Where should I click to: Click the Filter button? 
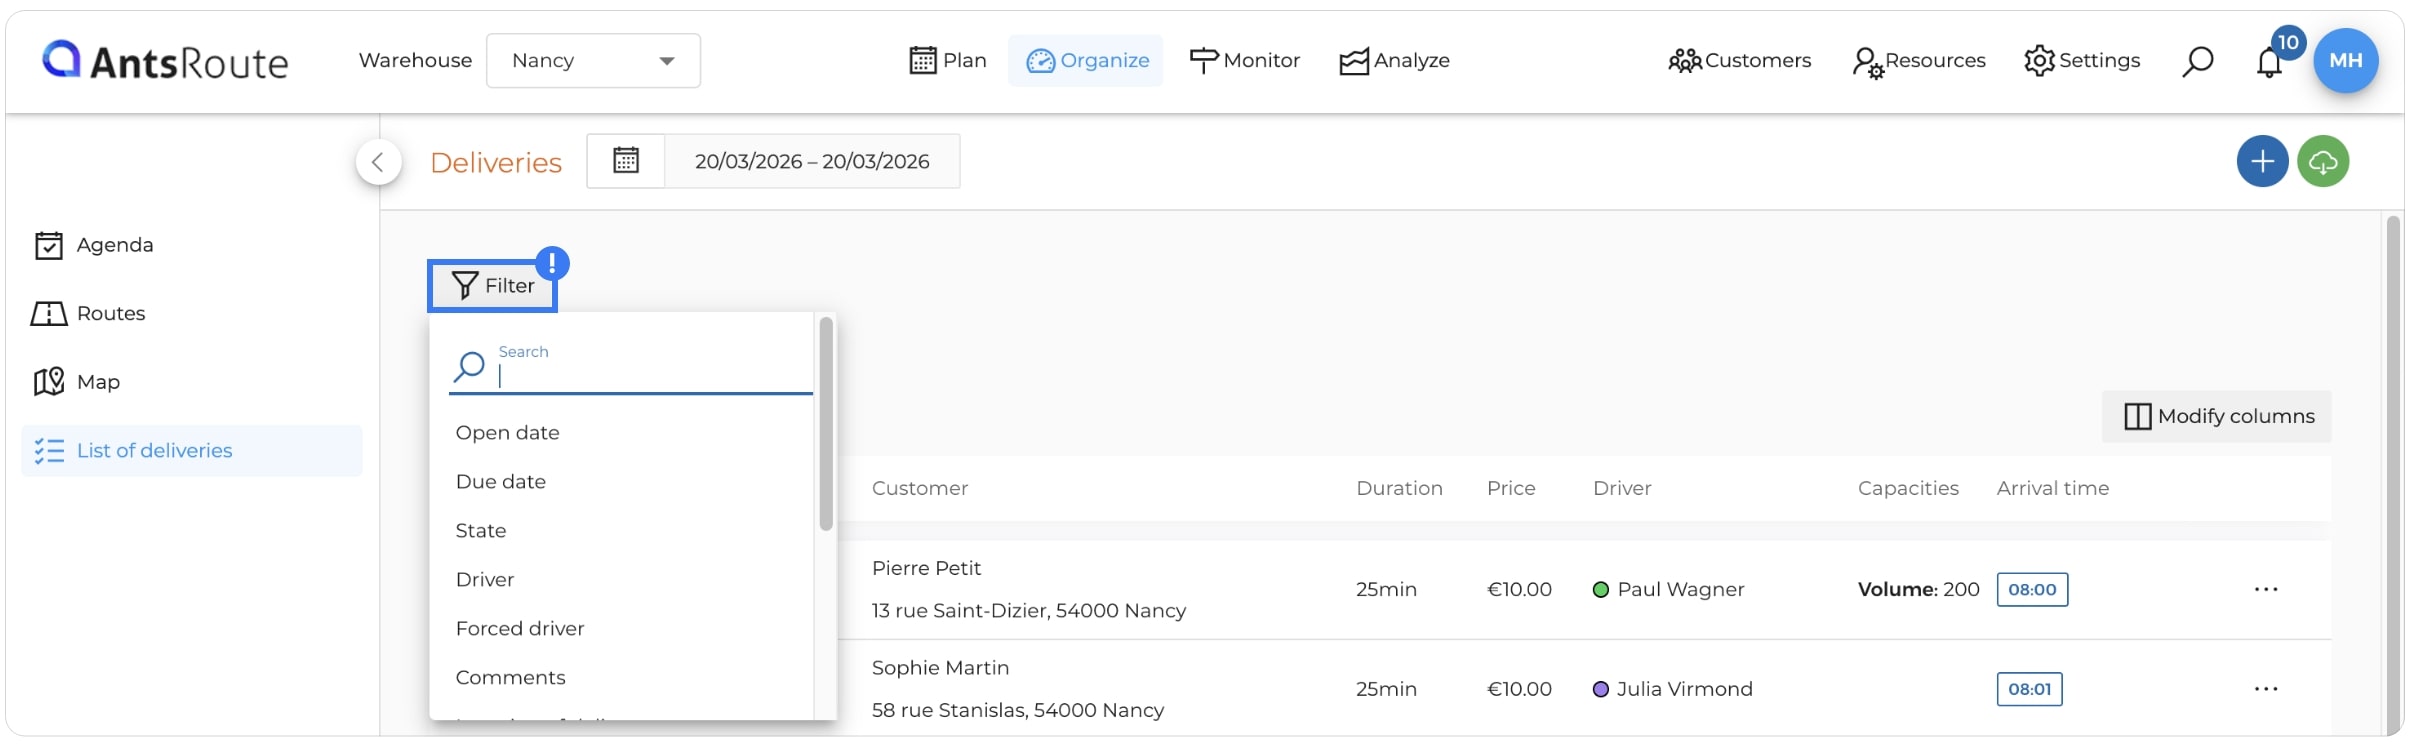pyautogui.click(x=493, y=286)
